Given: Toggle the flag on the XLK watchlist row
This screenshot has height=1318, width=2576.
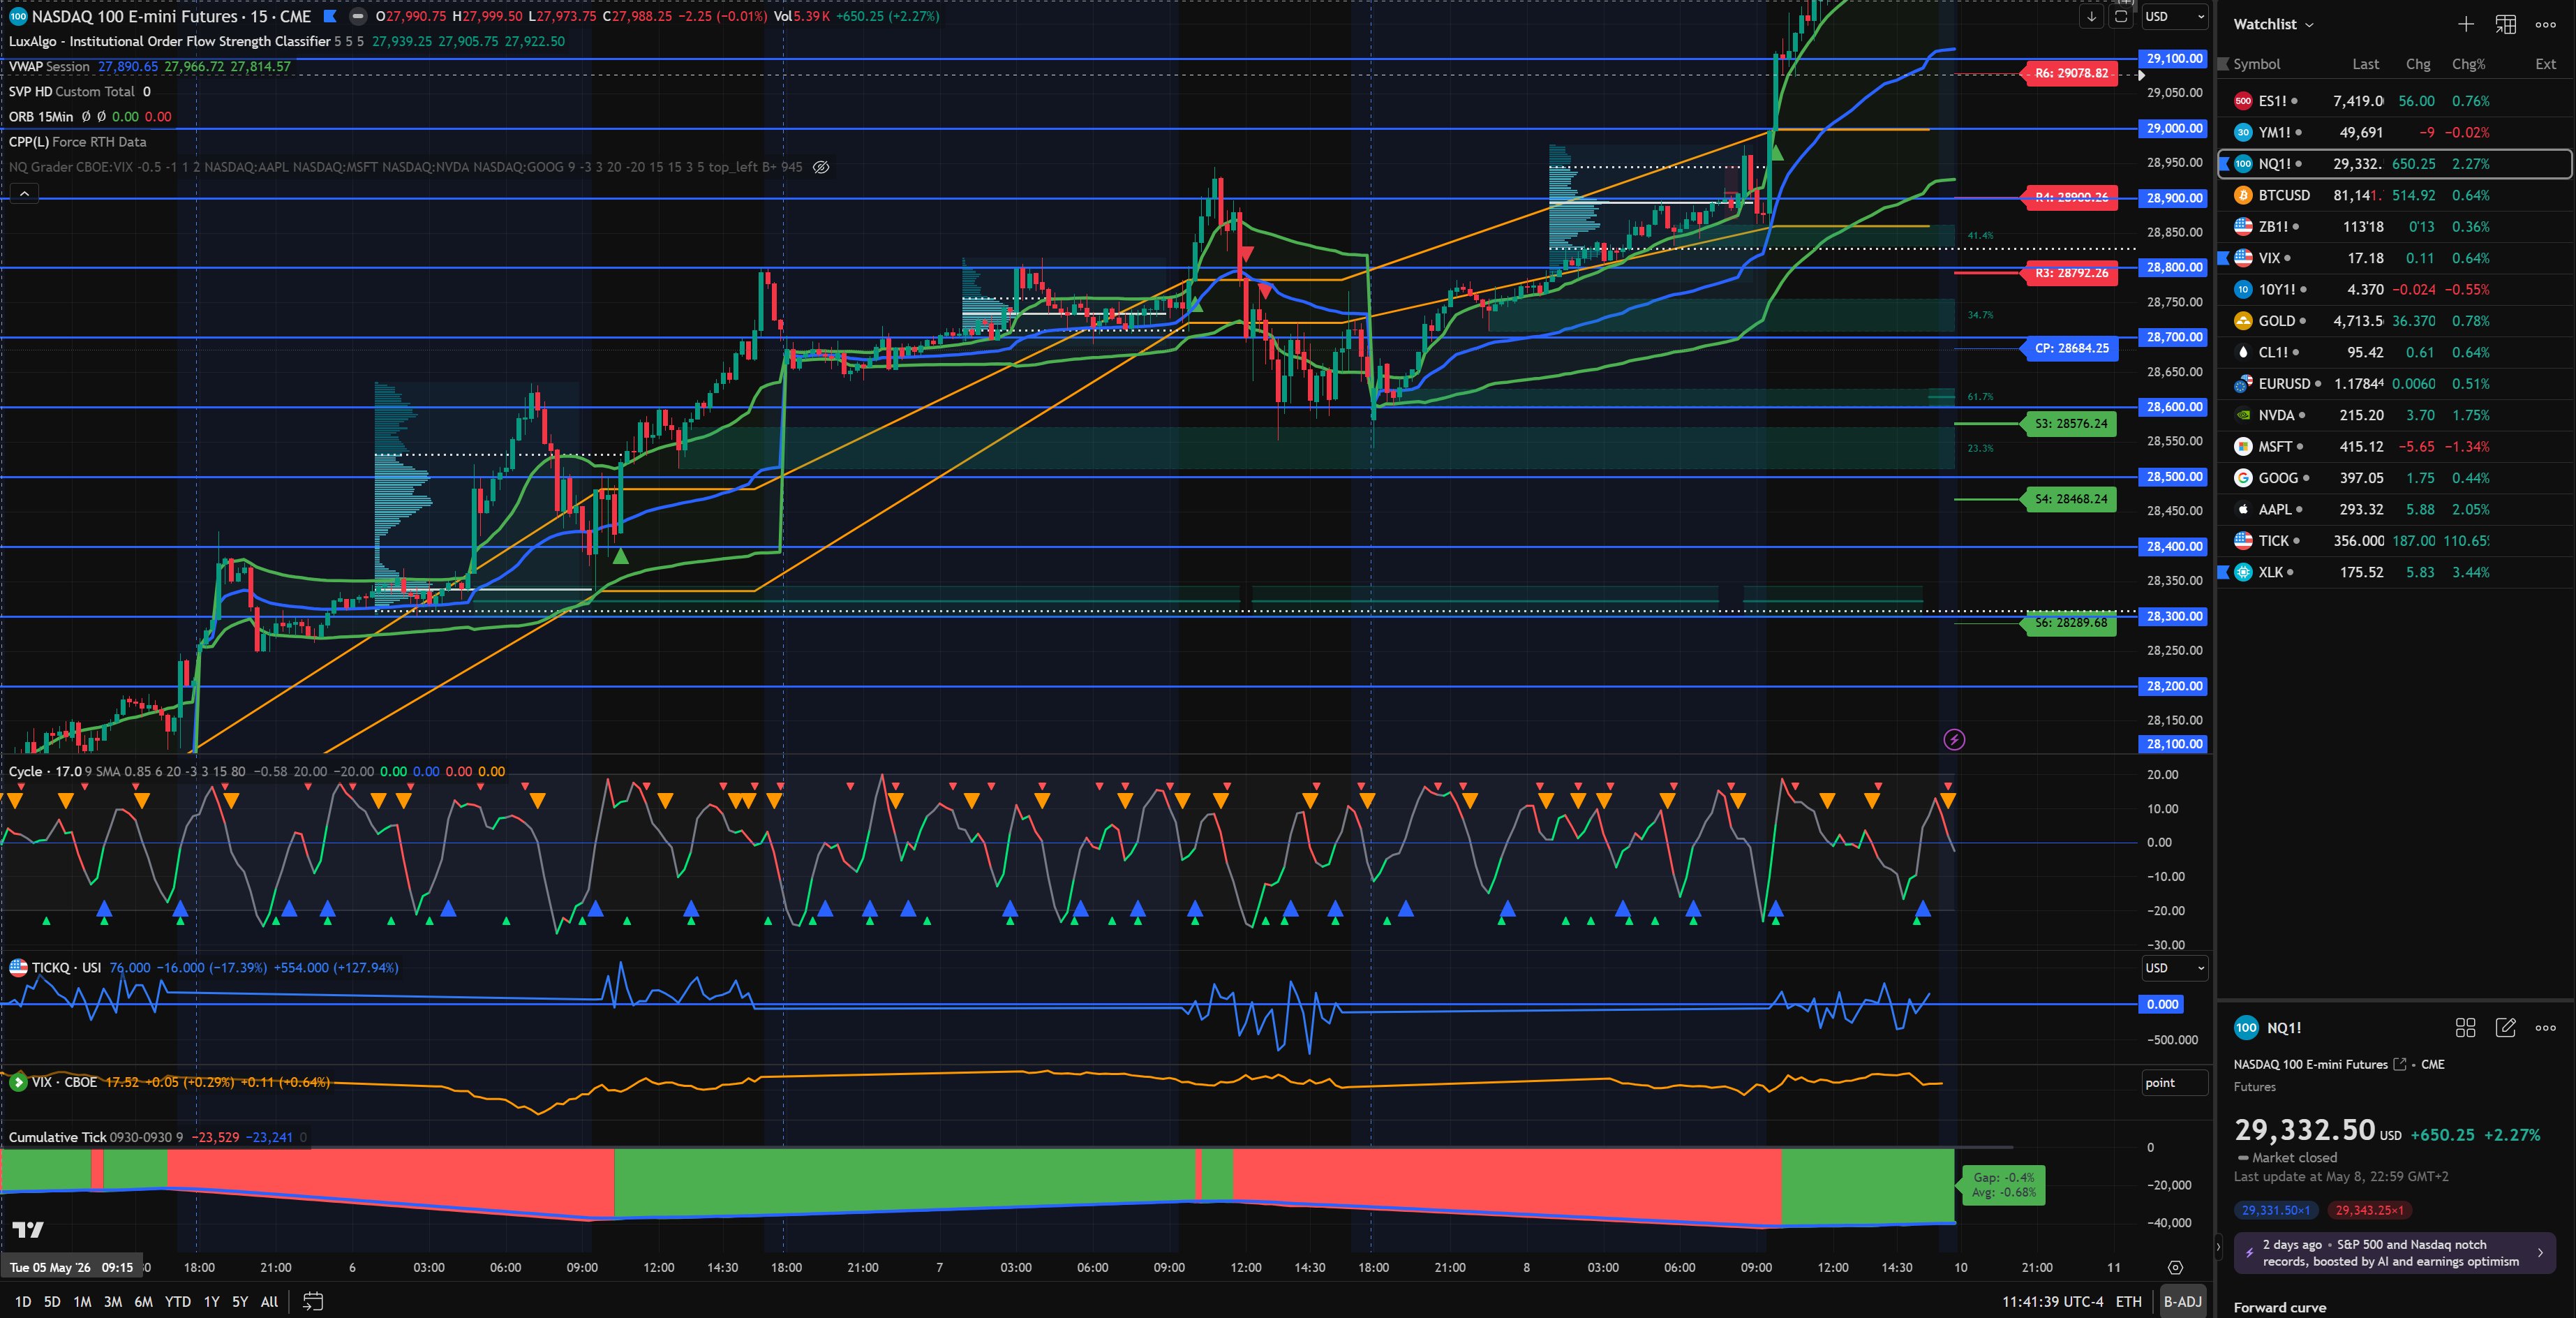Looking at the screenshot, I should 2224,572.
